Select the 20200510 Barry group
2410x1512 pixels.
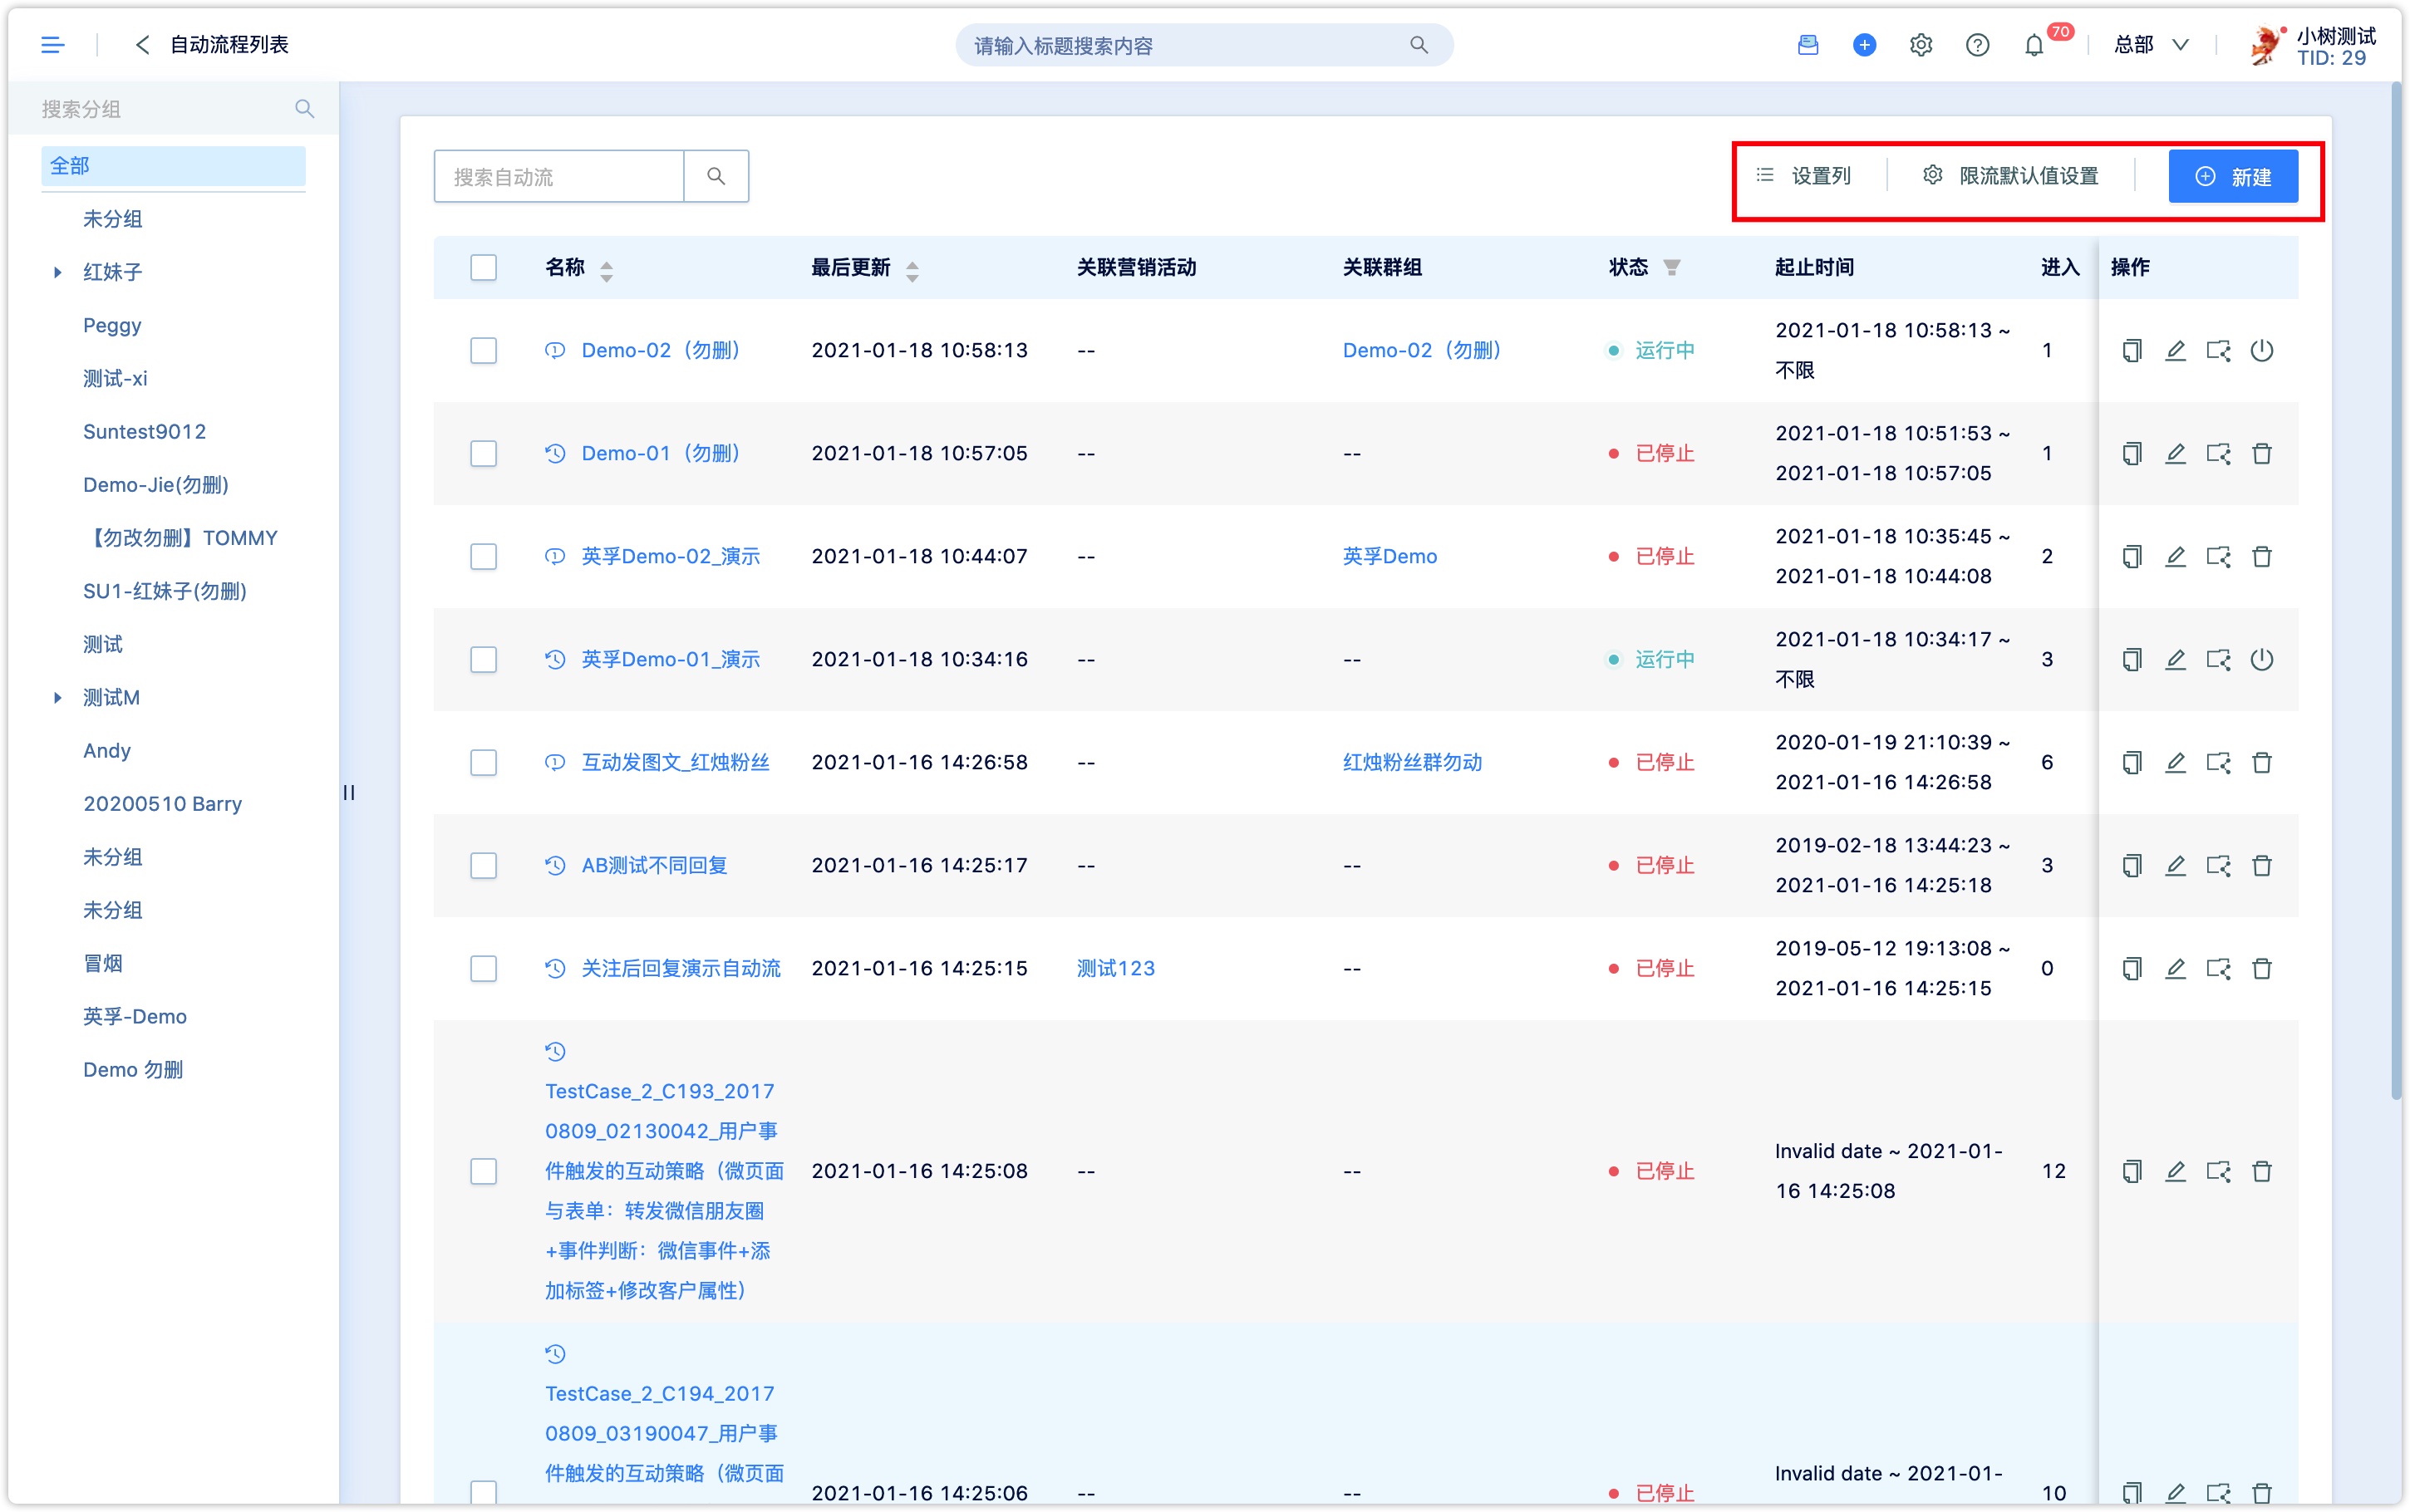tap(162, 804)
